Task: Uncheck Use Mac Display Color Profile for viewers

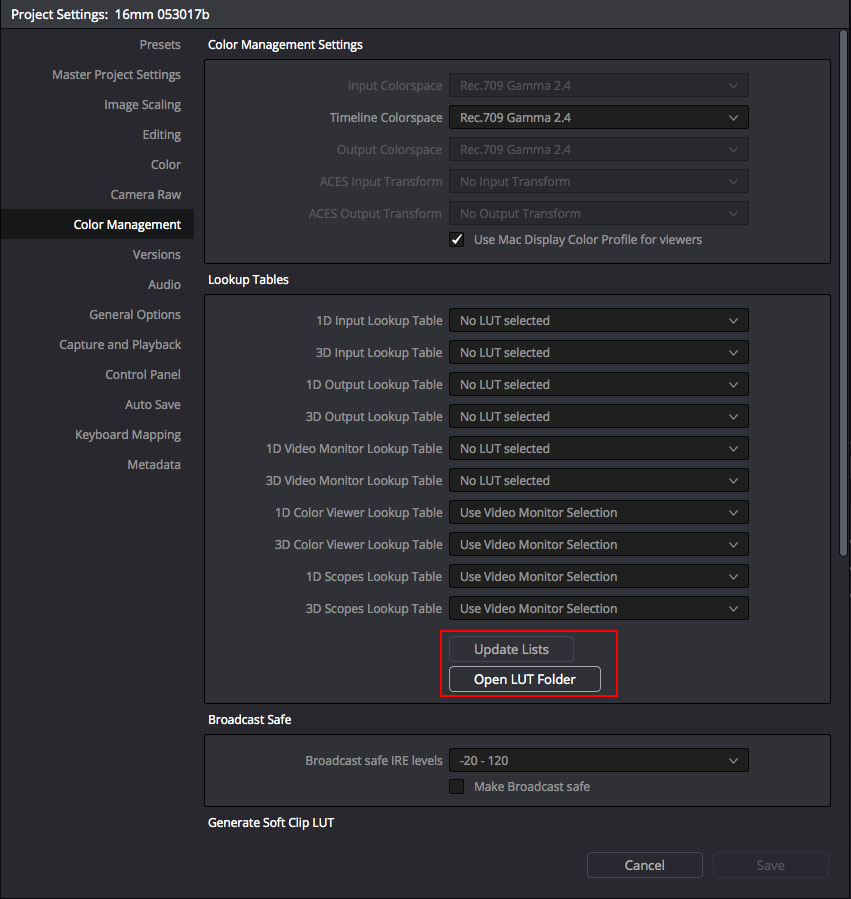Action: point(457,239)
